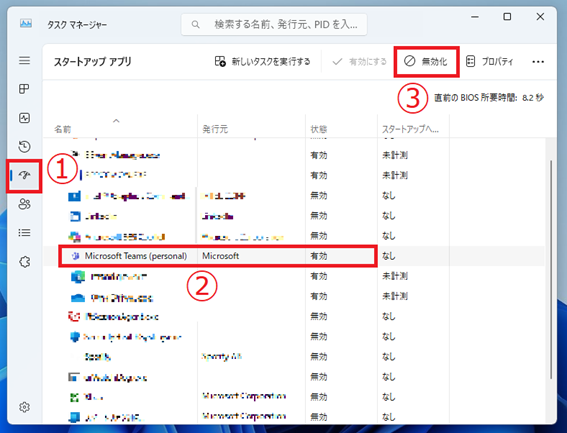The width and height of the screenshot is (567, 433).
Task: Select the Startup apps sidebar icon
Action: point(24,175)
